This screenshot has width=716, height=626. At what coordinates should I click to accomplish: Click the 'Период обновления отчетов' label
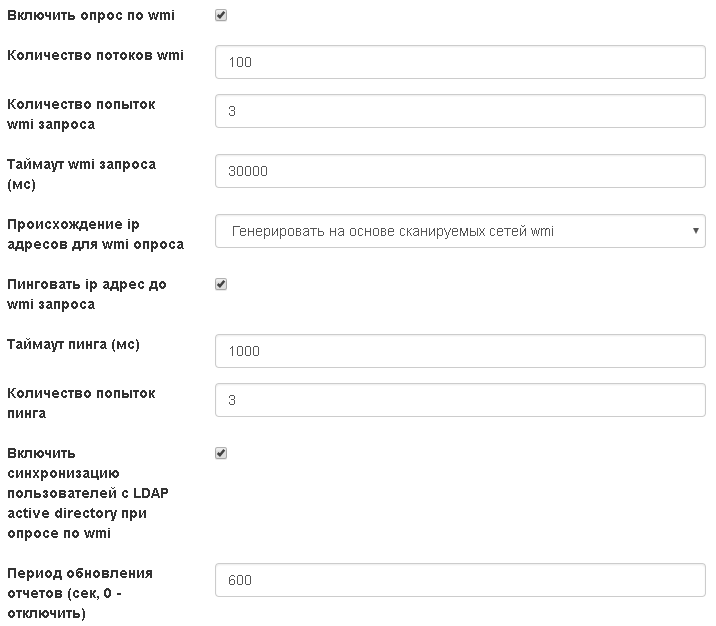(x=80, y=593)
